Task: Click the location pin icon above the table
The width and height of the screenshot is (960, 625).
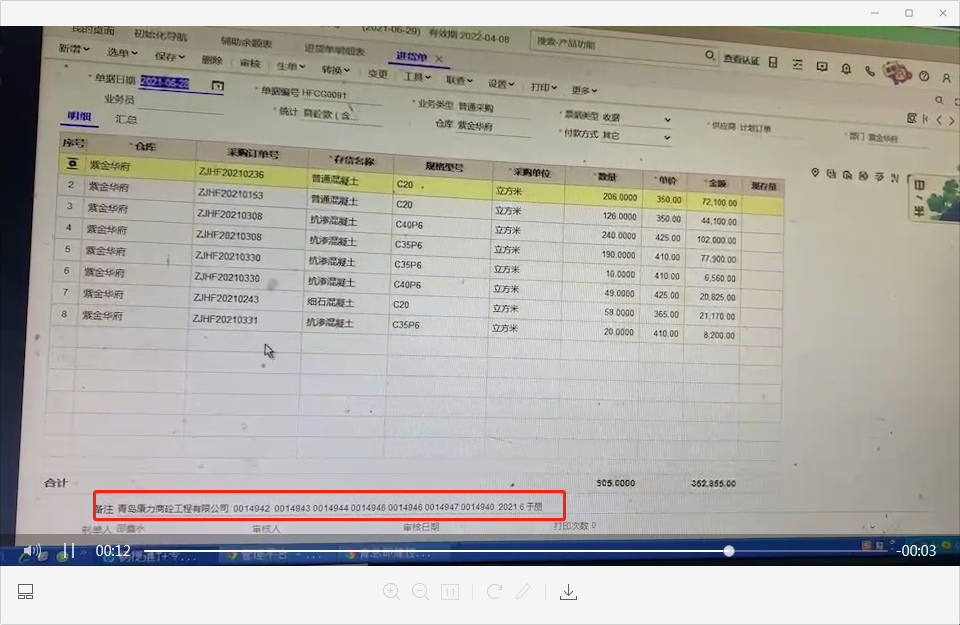Action: 815,173
